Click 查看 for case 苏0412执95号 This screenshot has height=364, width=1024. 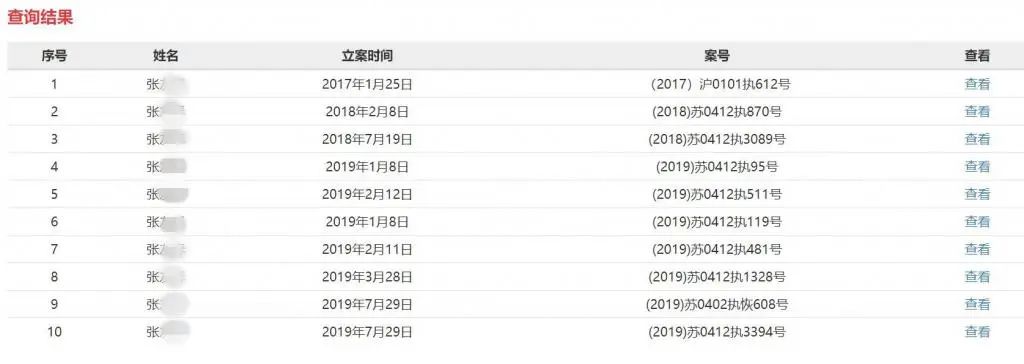(x=977, y=166)
